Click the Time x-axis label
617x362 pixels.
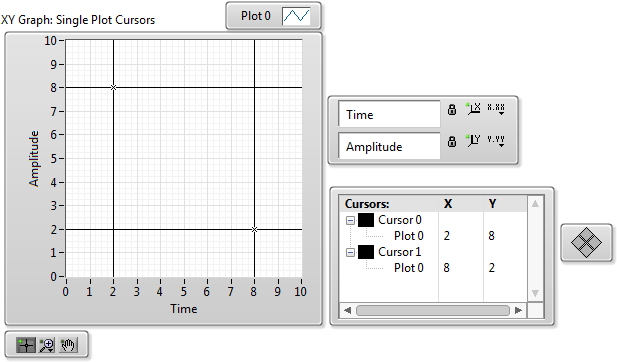[184, 309]
